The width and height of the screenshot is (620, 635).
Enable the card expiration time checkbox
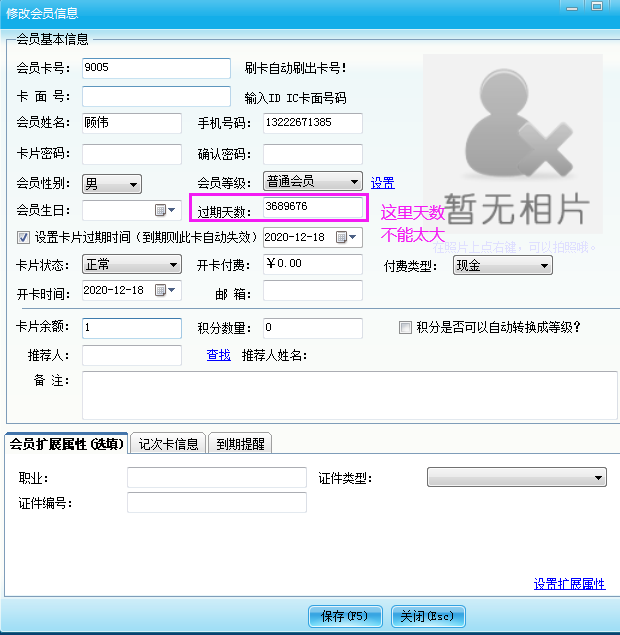click(24, 238)
